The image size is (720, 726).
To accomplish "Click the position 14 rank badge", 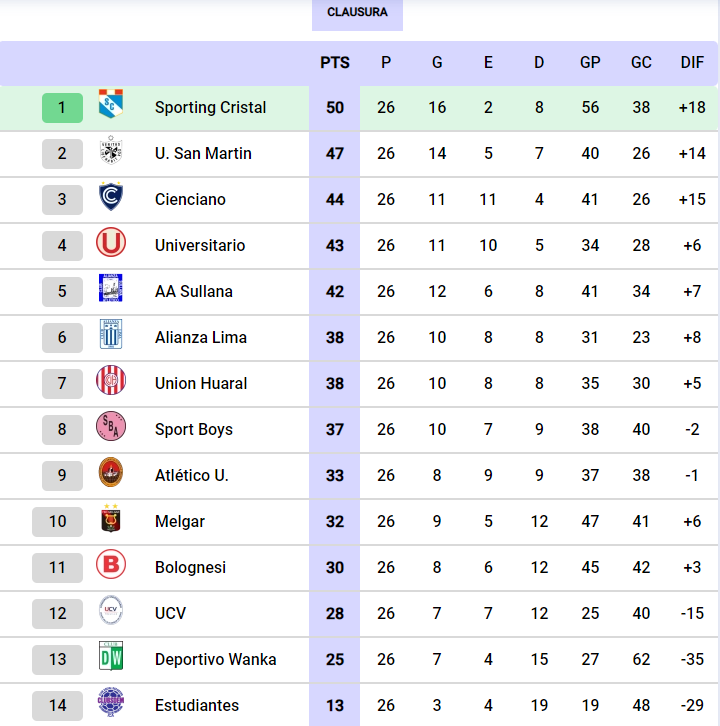I will [57, 705].
